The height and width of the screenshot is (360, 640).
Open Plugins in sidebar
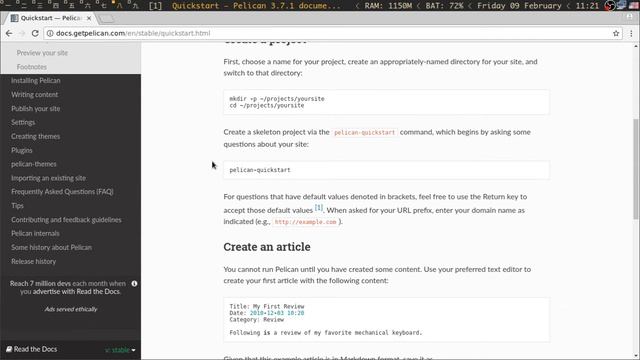[x=22, y=150]
